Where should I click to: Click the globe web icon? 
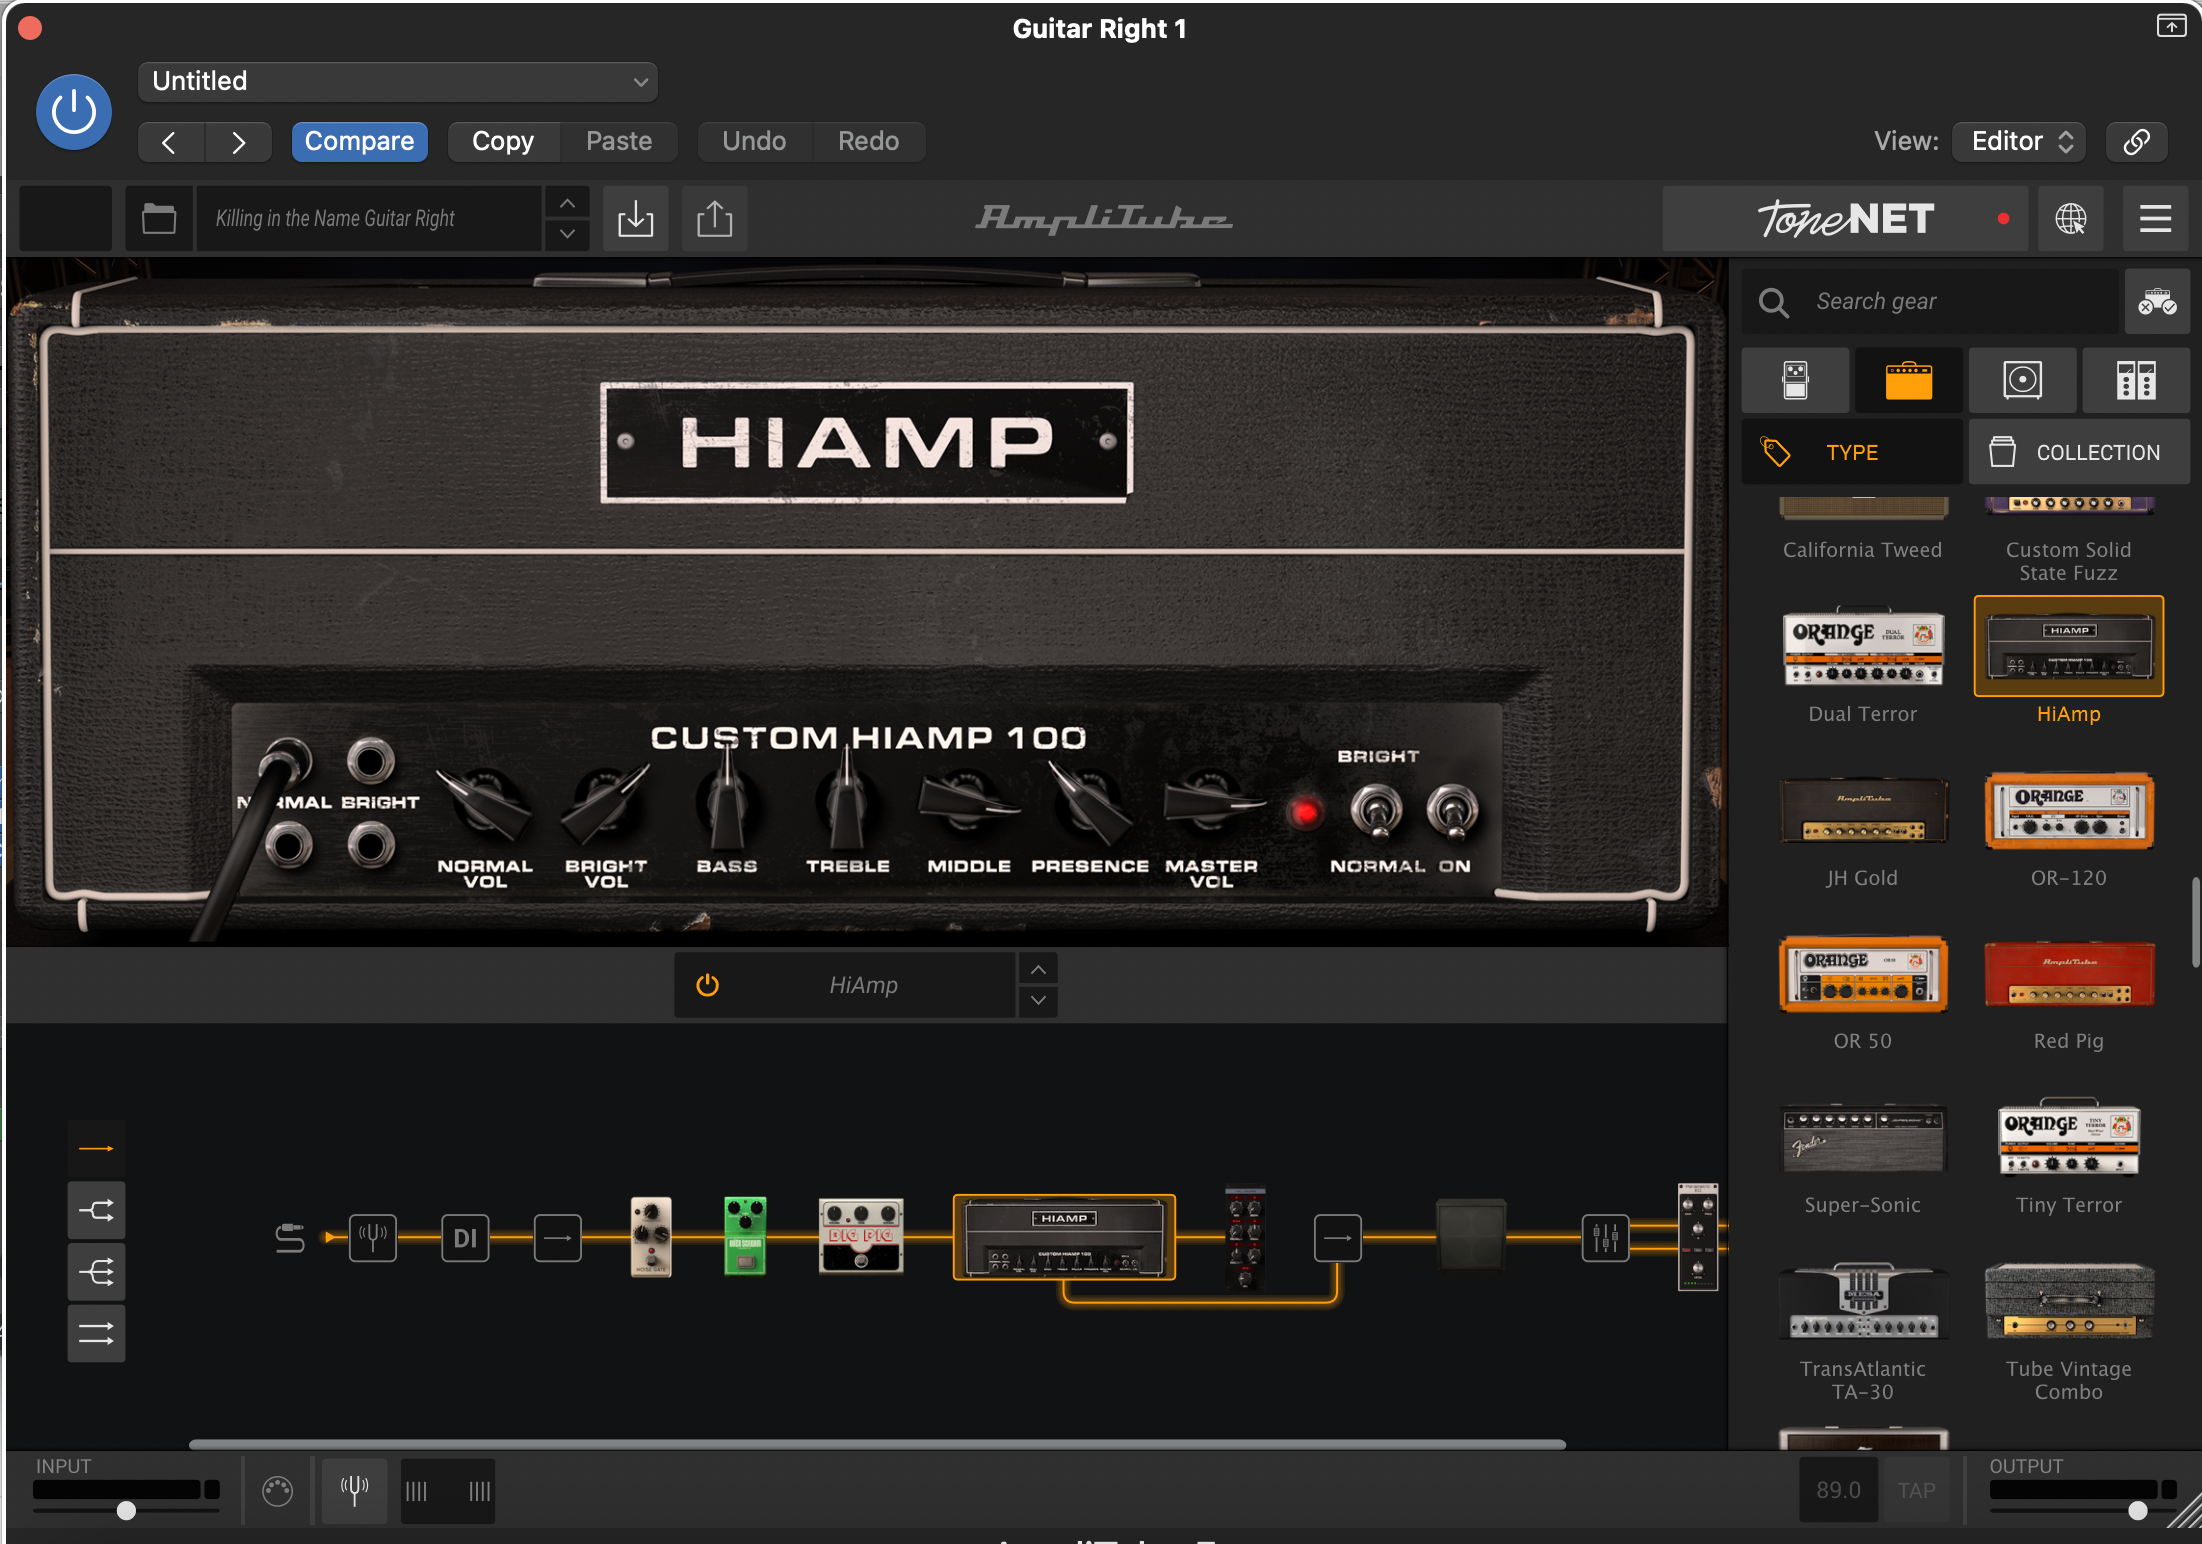pos(2070,218)
